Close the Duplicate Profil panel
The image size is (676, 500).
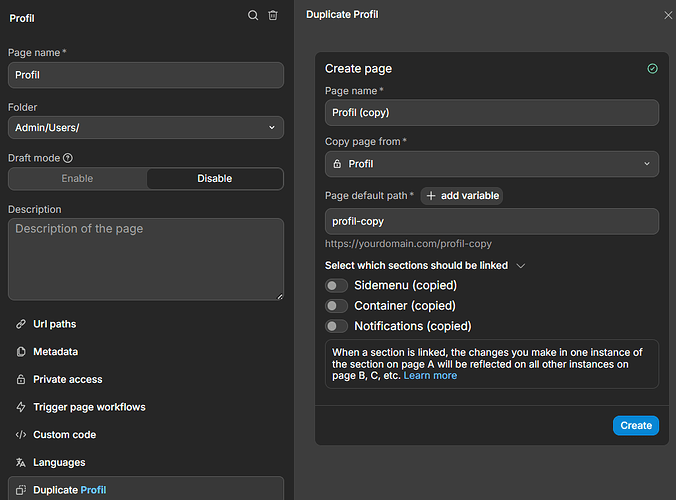668,15
